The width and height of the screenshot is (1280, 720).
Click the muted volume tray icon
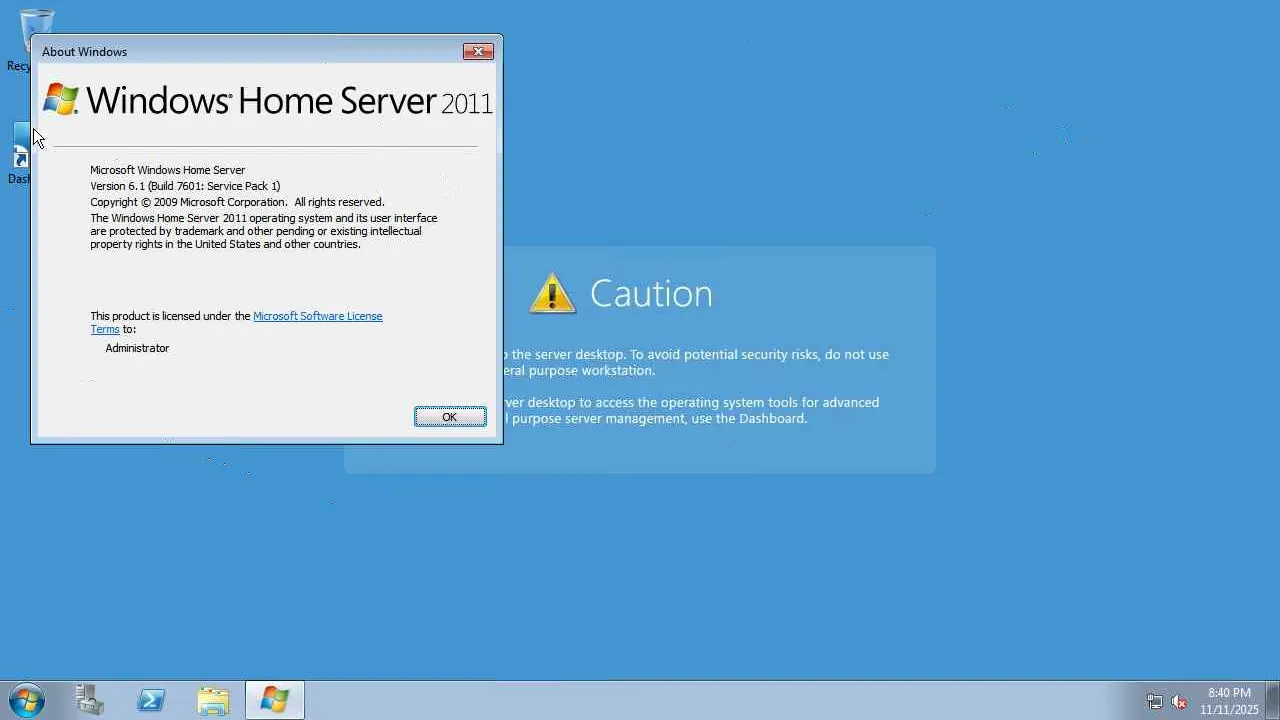tap(1179, 701)
